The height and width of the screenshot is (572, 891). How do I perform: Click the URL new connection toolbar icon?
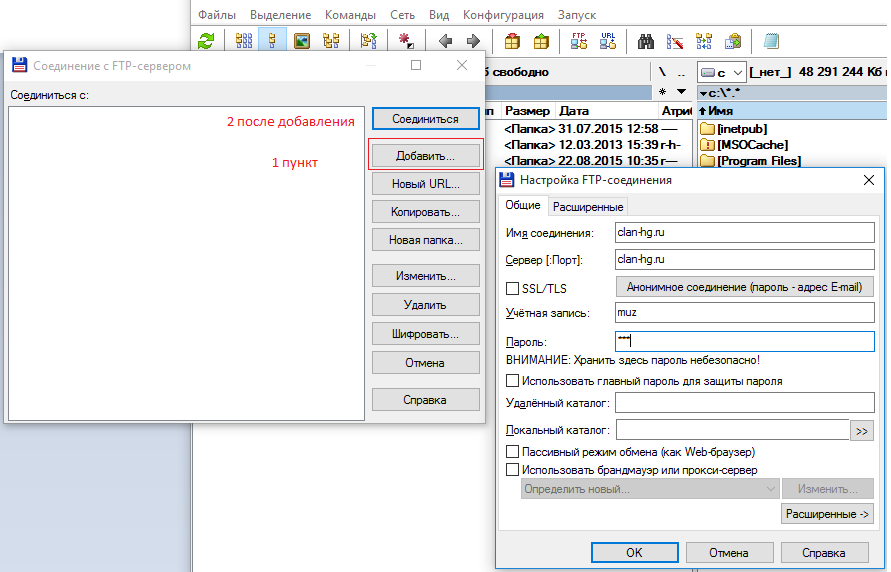point(607,41)
